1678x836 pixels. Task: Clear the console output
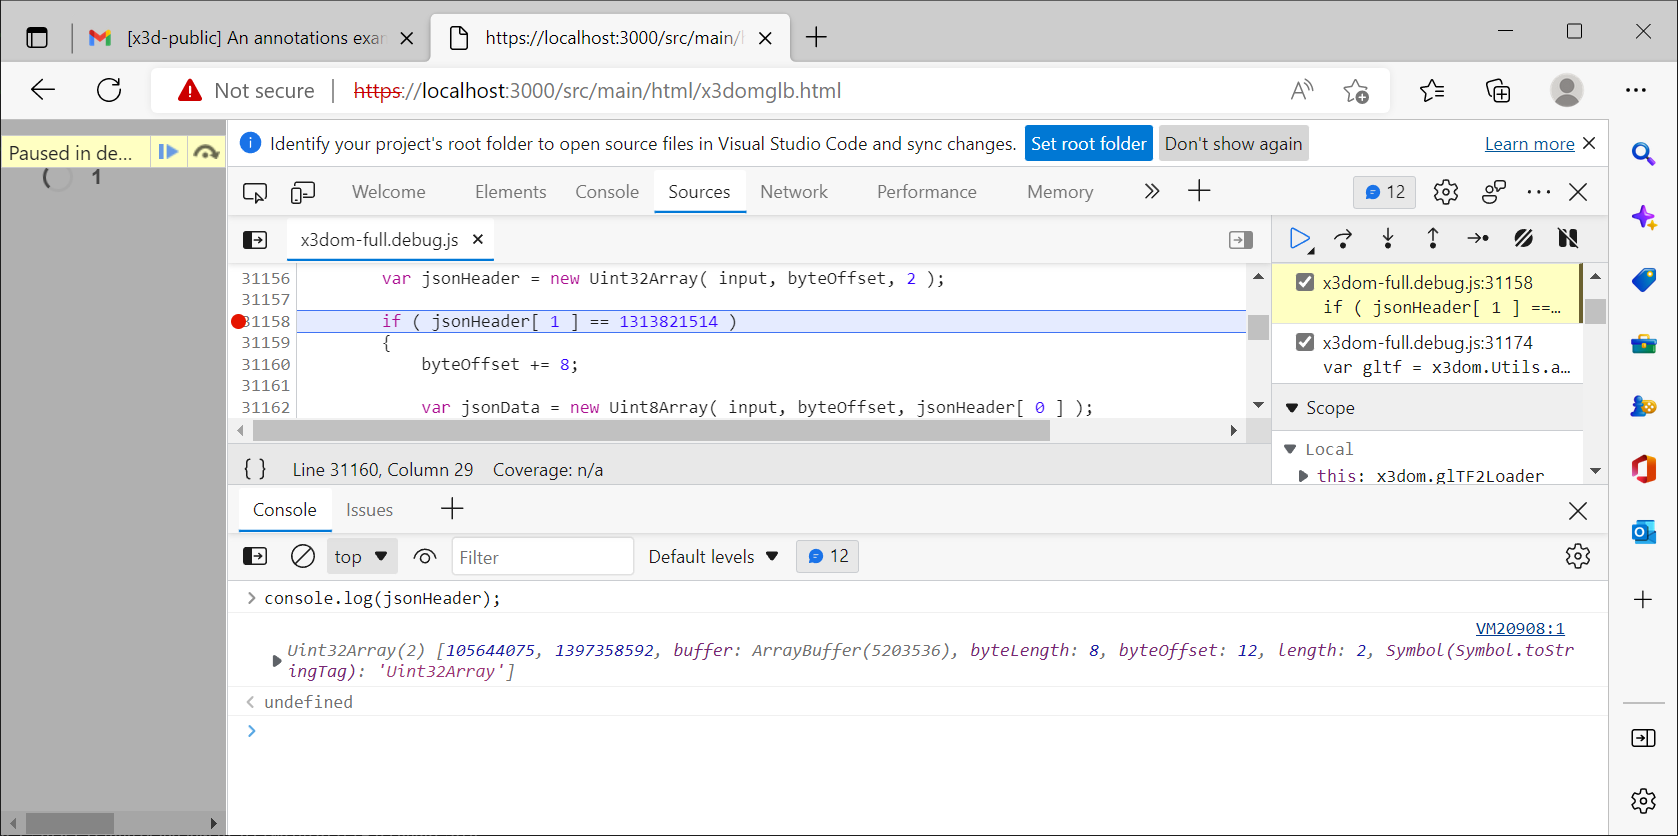coord(302,557)
